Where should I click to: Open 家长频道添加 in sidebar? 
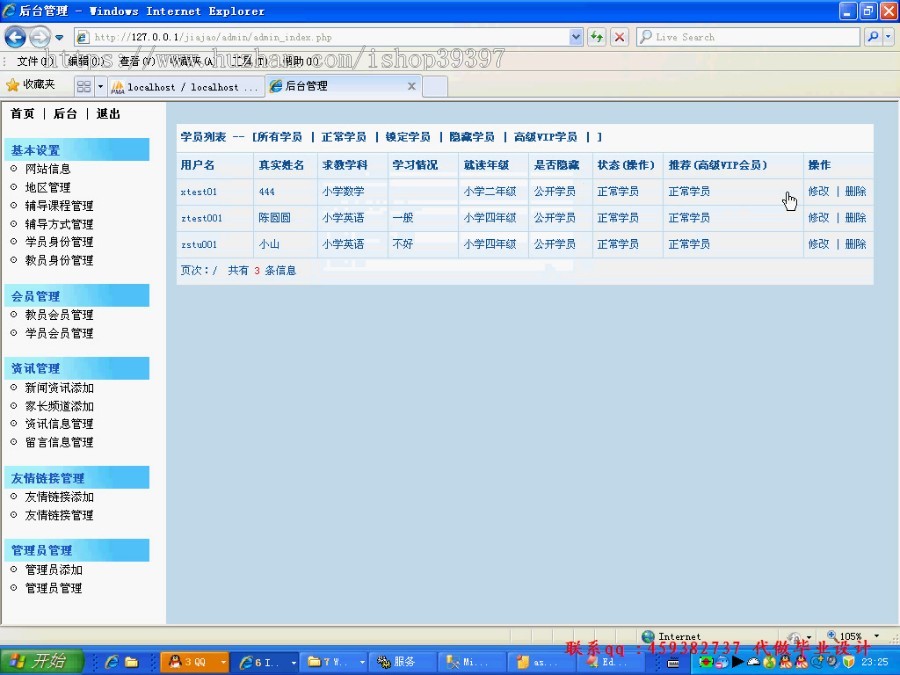[59, 406]
